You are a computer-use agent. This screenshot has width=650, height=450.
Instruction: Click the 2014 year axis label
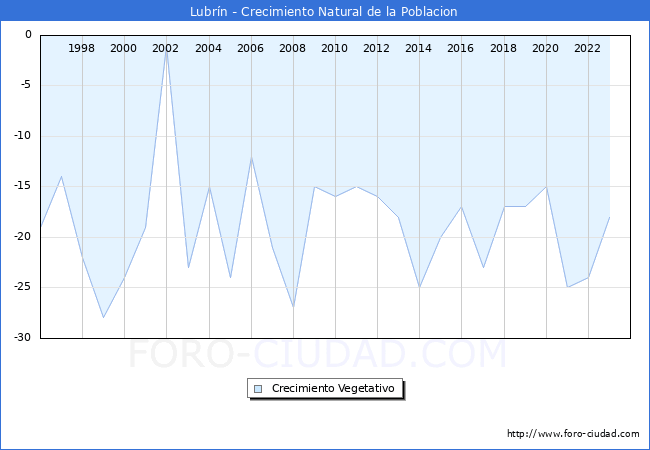(418, 48)
